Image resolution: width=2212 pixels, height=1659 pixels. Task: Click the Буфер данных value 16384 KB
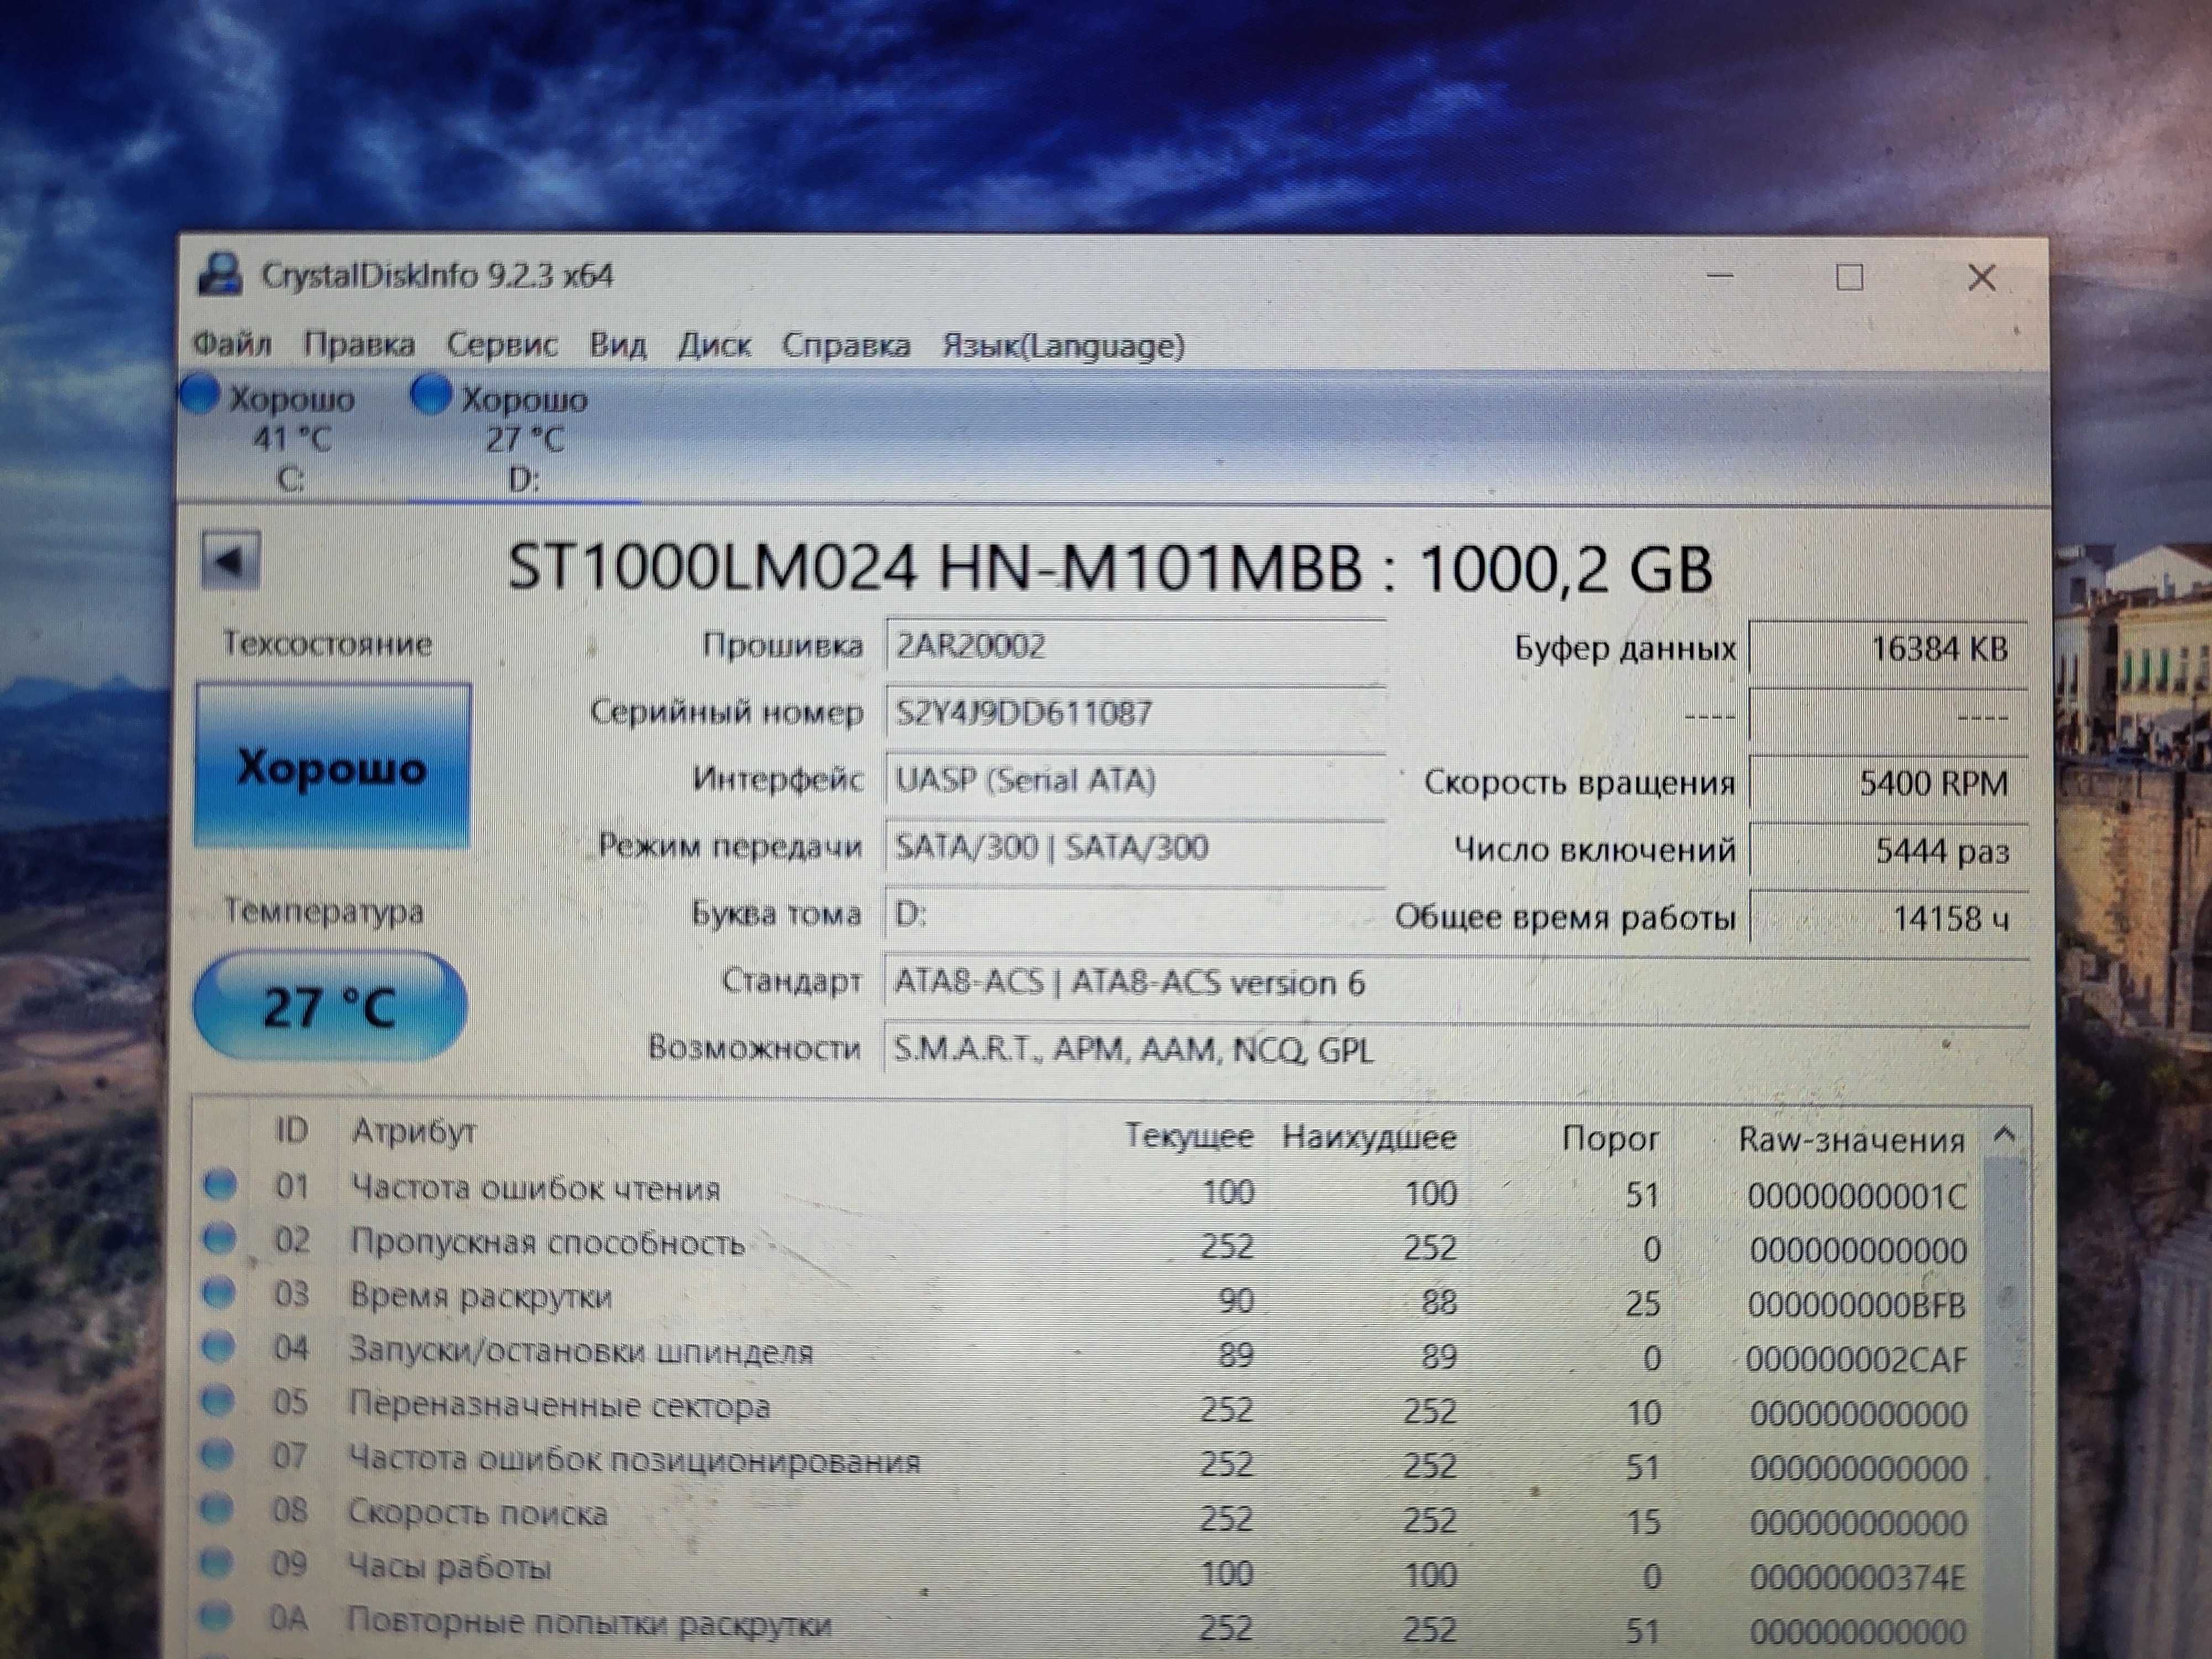pyautogui.click(x=1888, y=649)
